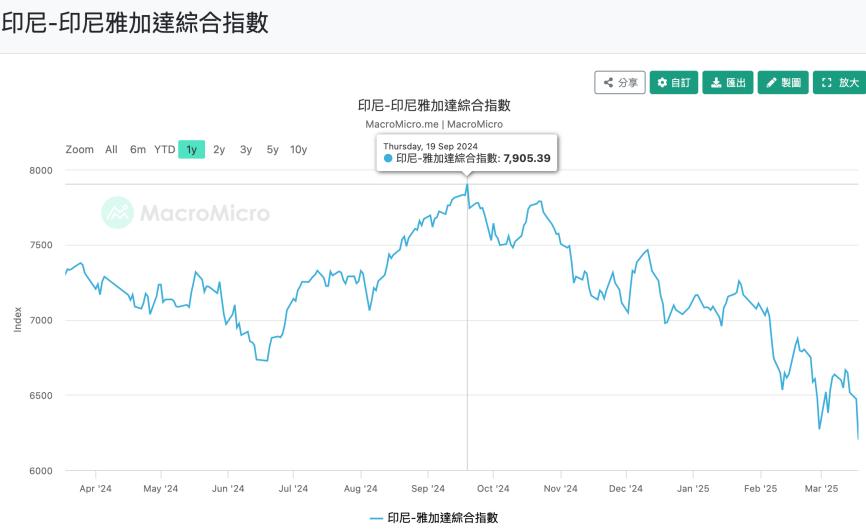Click the Sep '24 axis label
Viewport: 866px width, 529px height.
pos(428,489)
